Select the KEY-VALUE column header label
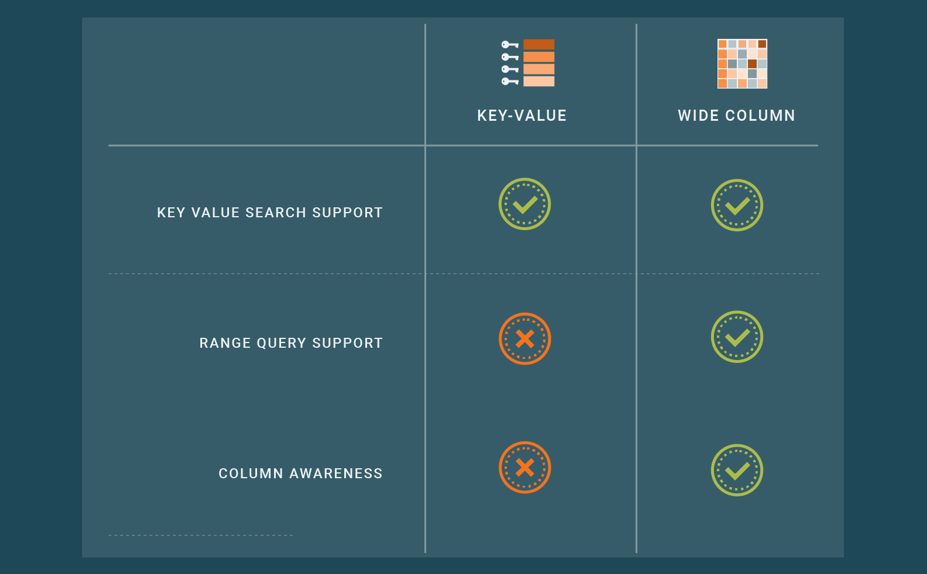Viewport: 927px width, 574px height. tap(522, 116)
